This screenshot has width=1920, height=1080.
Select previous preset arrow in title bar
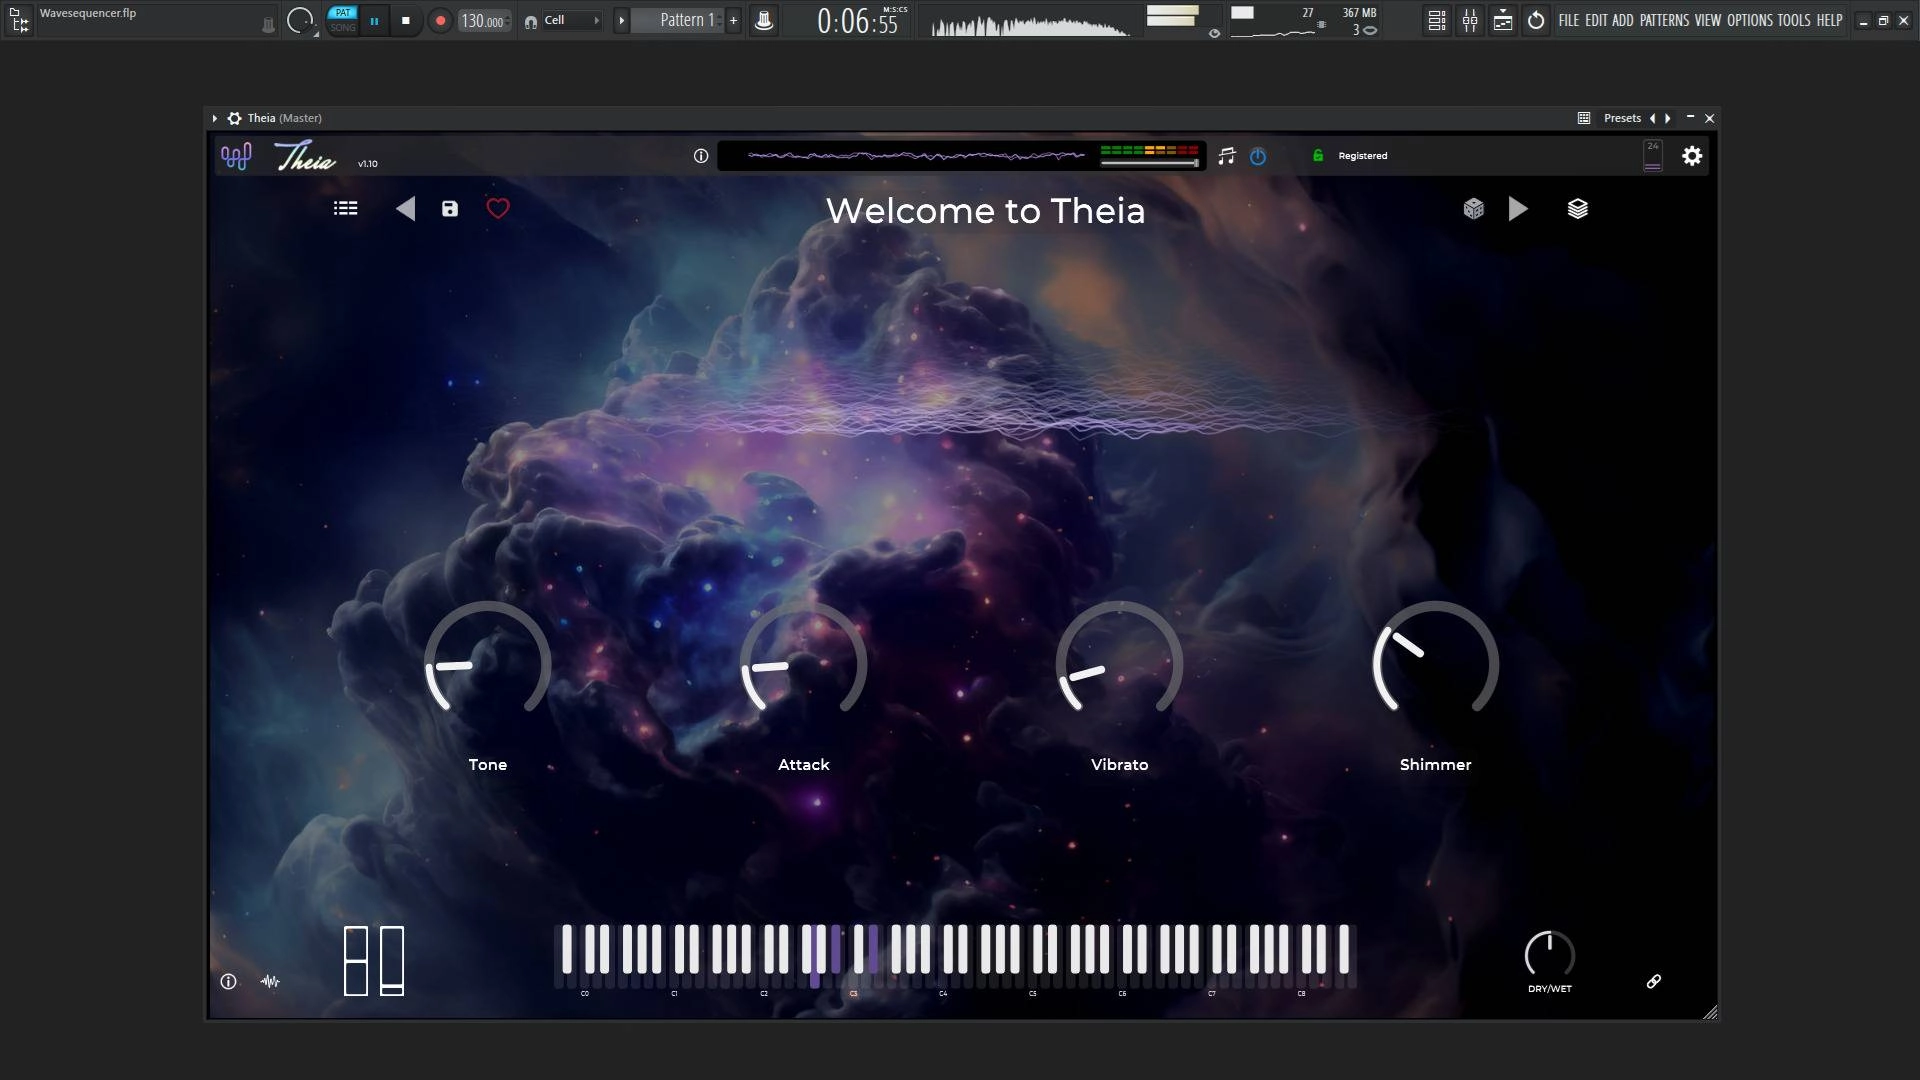point(1652,118)
